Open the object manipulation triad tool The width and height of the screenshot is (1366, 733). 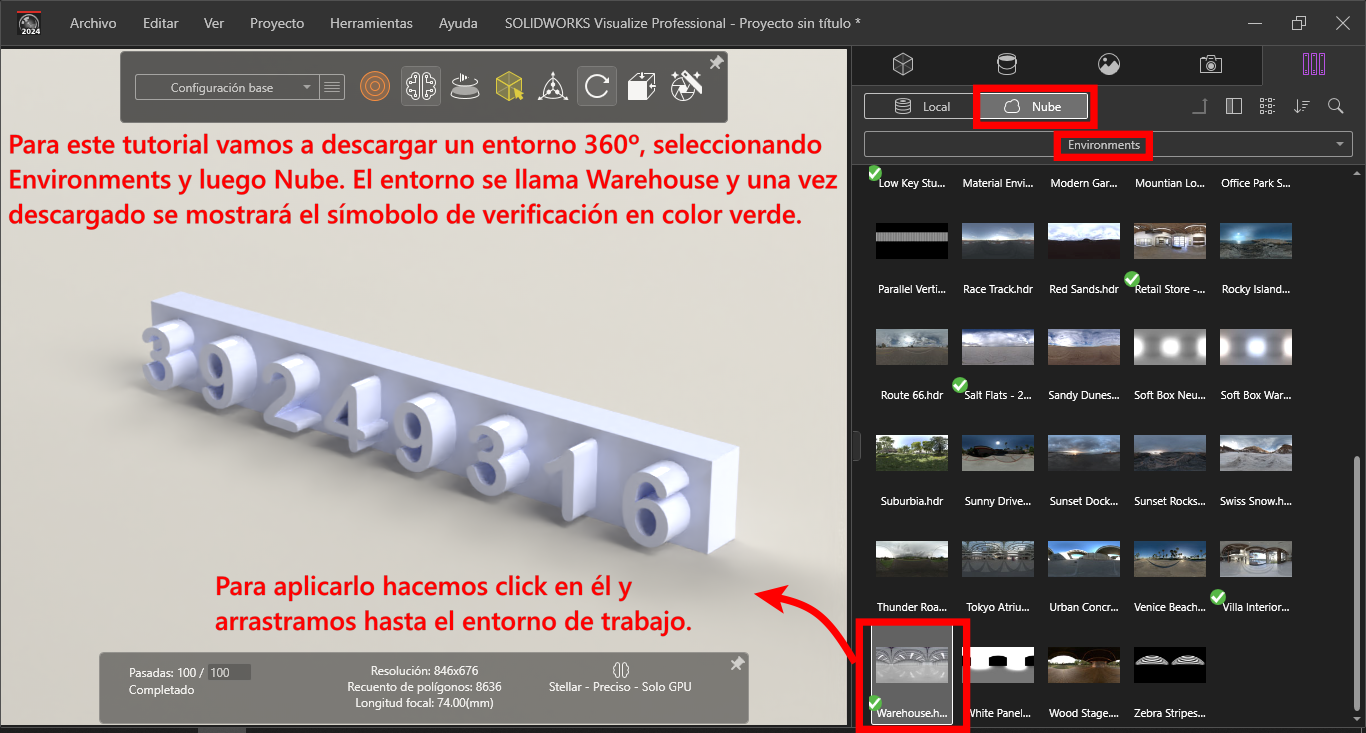pos(551,87)
